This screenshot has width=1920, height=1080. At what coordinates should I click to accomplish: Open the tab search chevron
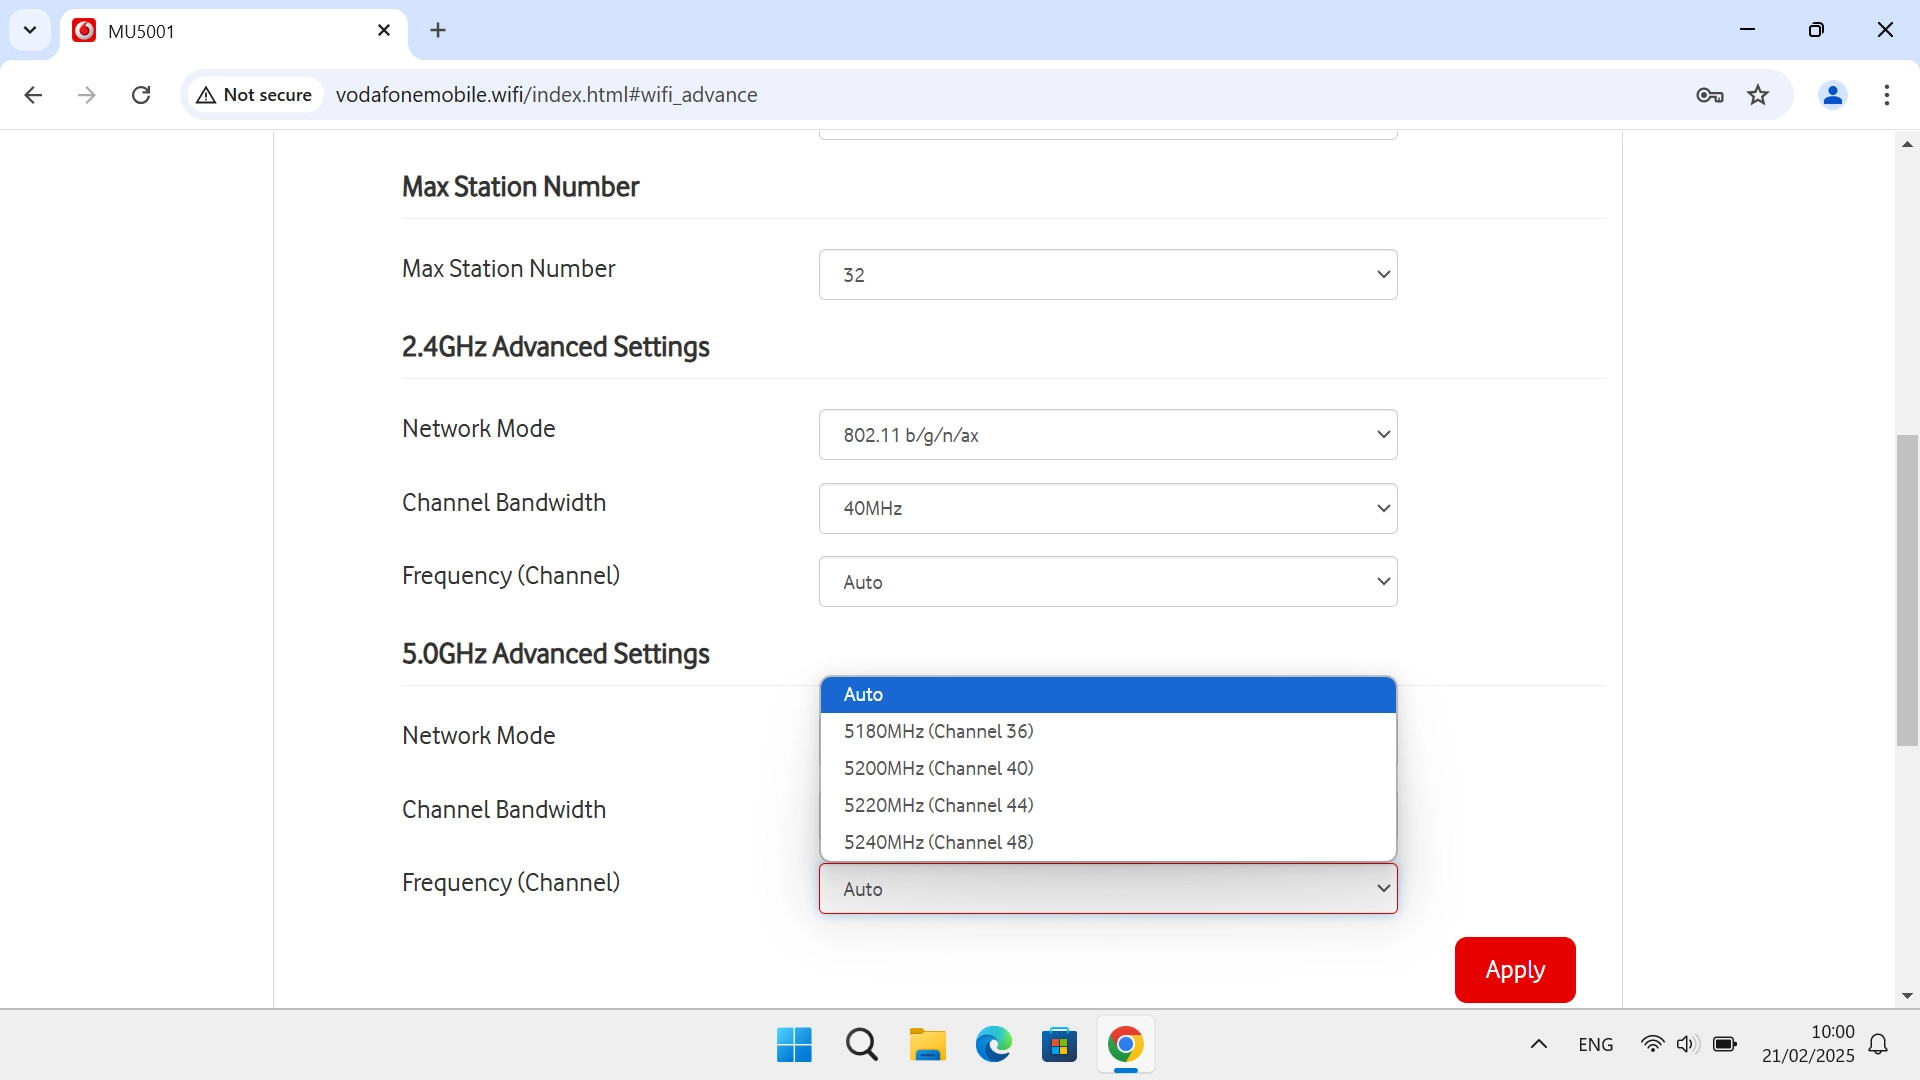click(30, 30)
